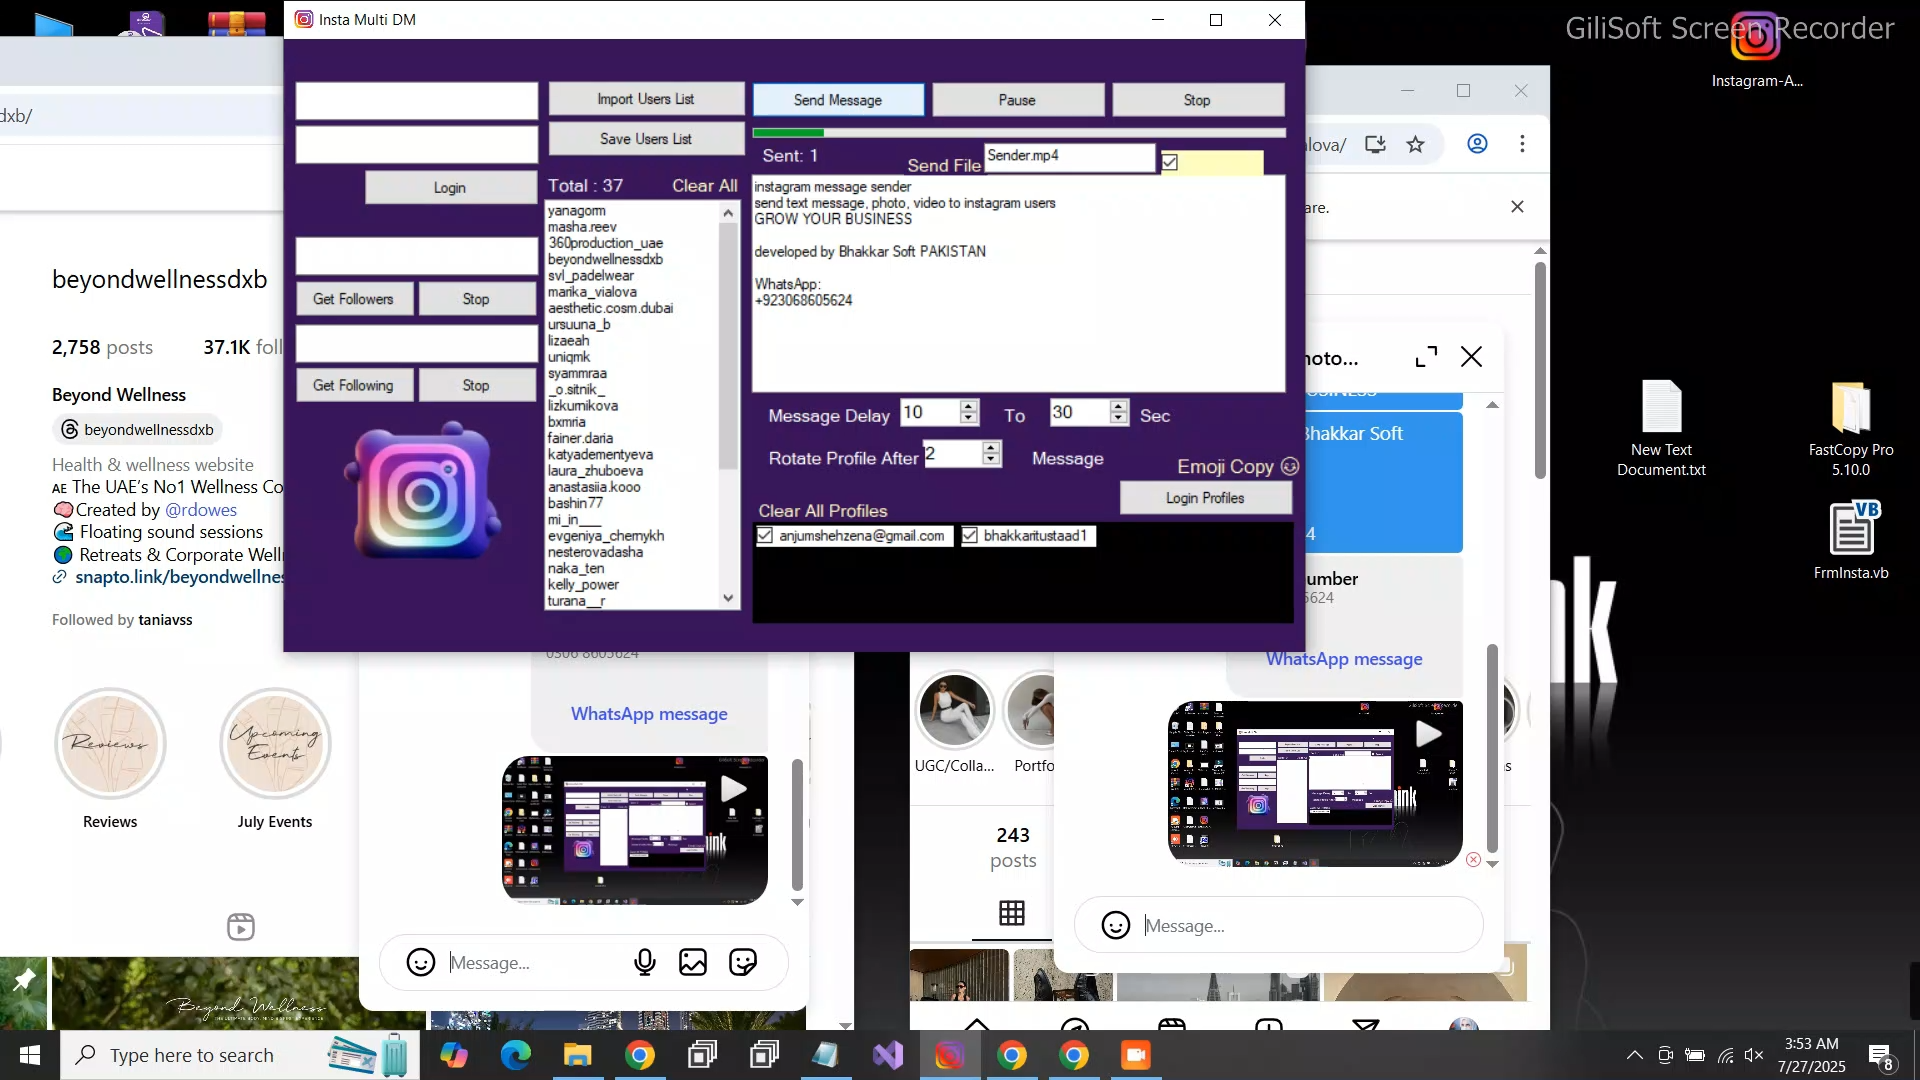This screenshot has width=1920, height=1080.
Task: Bookmark the page with the star icon
Action: click(x=1415, y=144)
